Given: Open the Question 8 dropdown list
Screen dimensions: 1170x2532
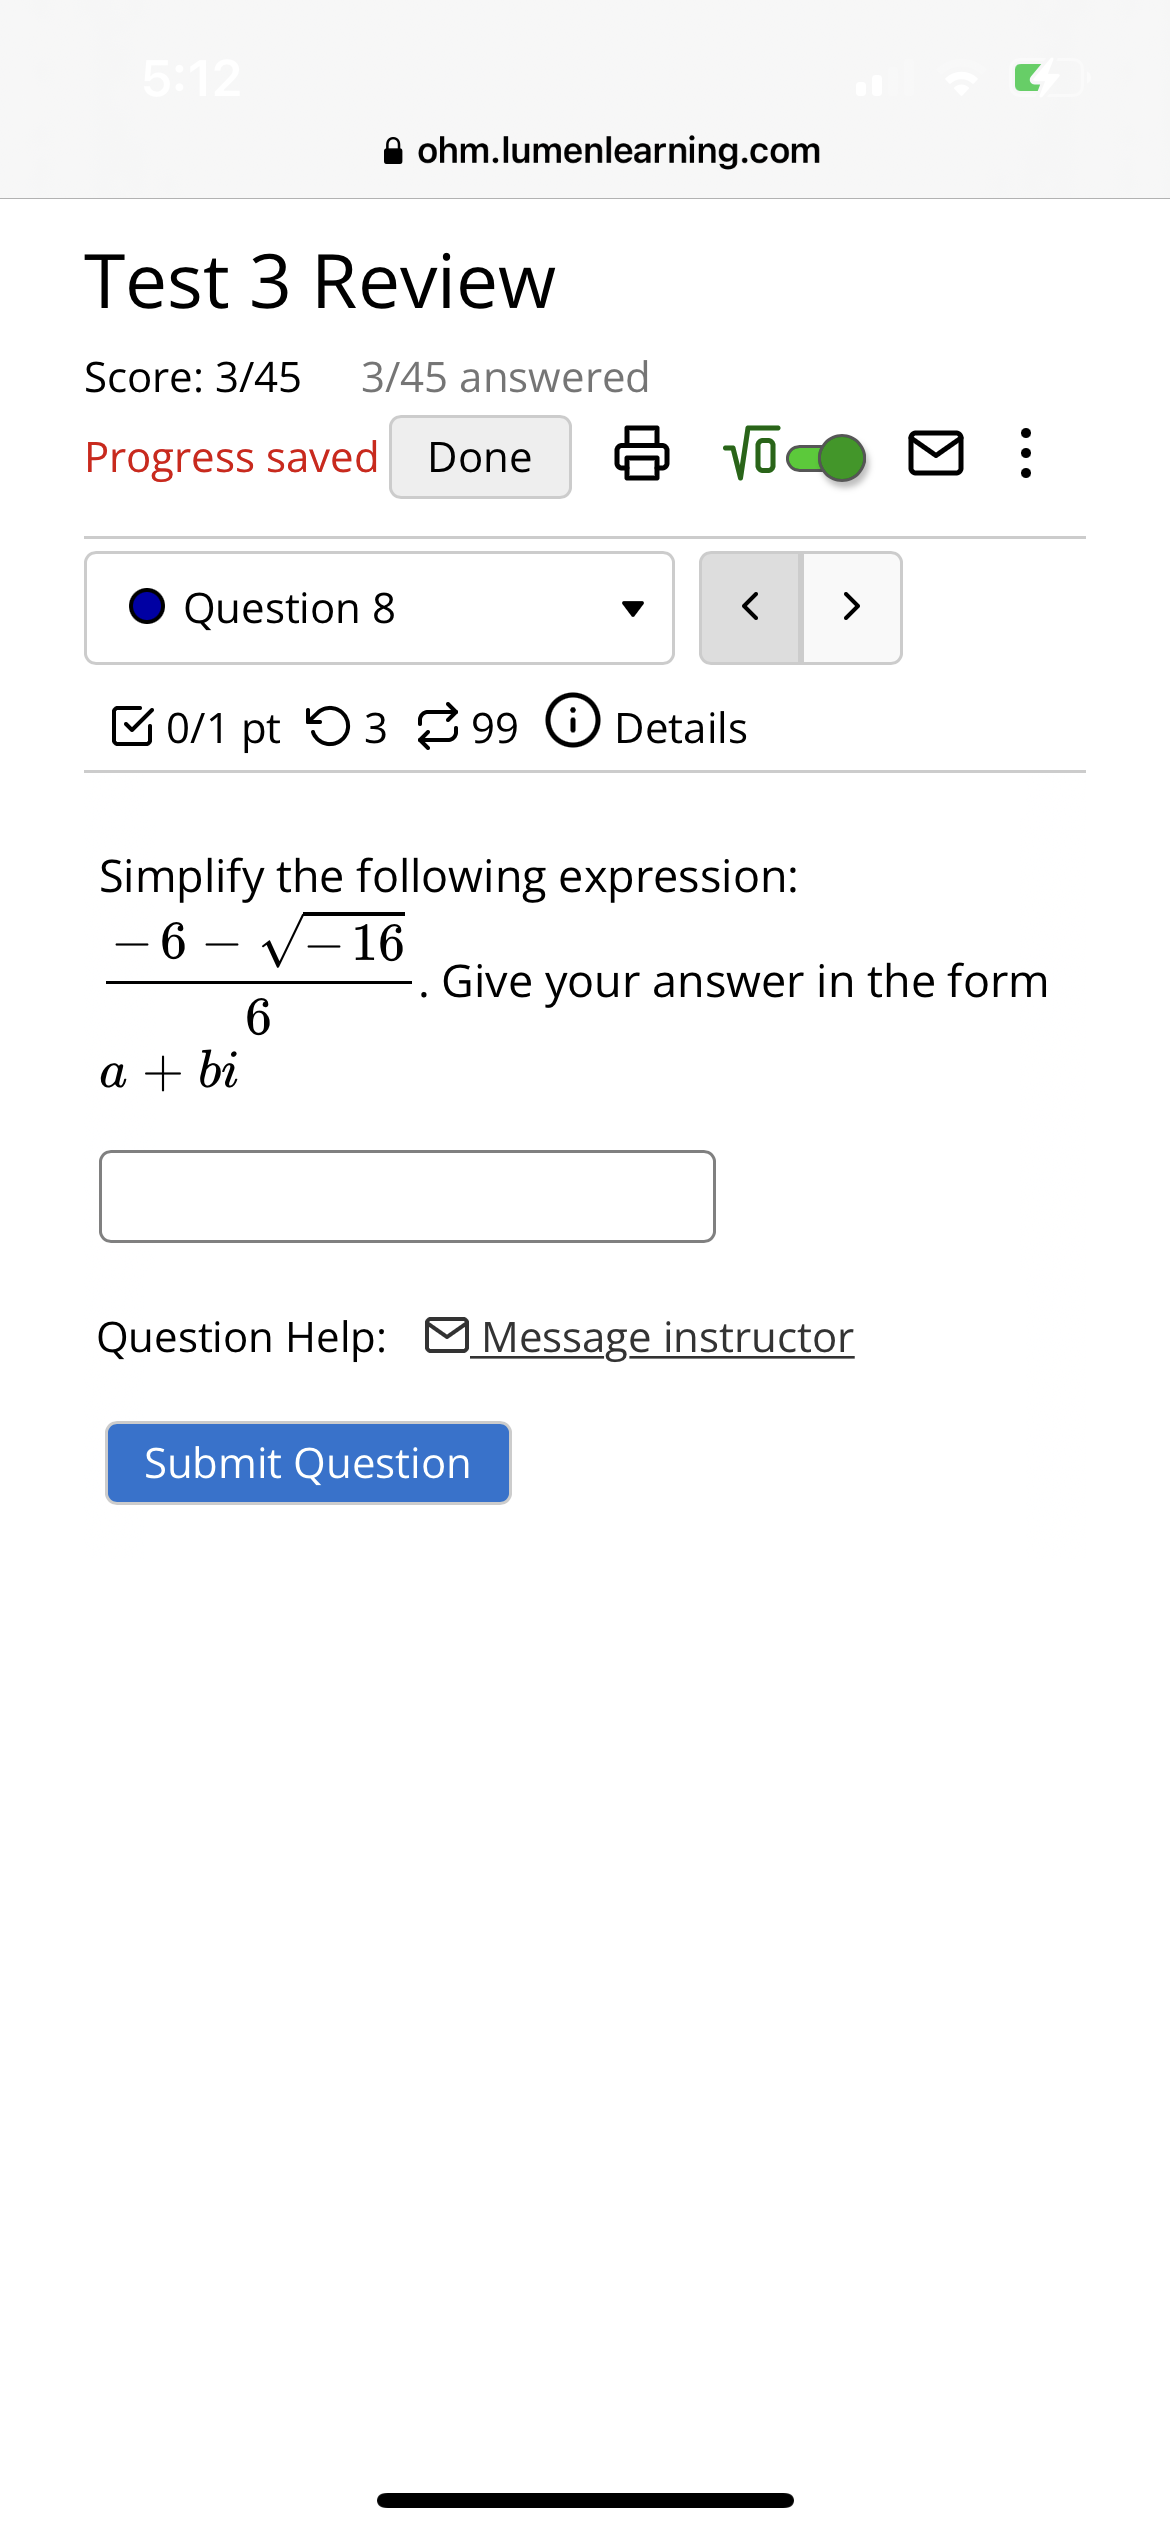Looking at the screenshot, I should tap(378, 607).
